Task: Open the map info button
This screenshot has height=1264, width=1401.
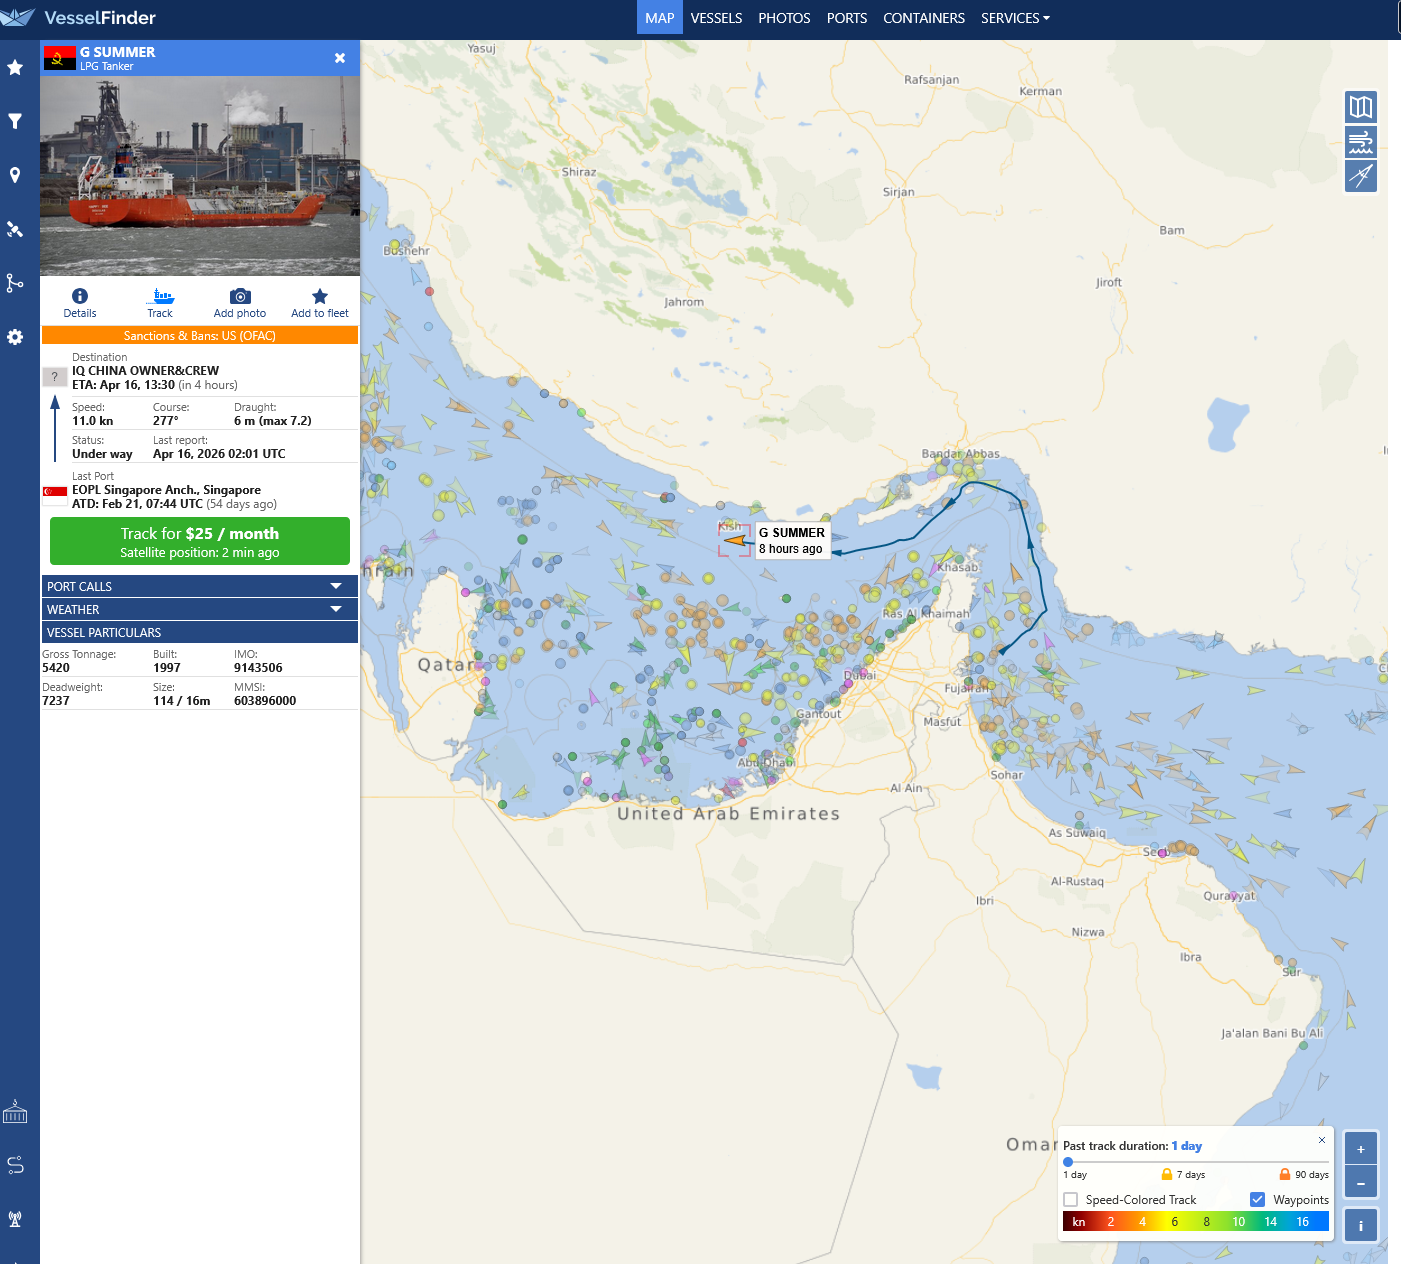Action: tap(1361, 1225)
